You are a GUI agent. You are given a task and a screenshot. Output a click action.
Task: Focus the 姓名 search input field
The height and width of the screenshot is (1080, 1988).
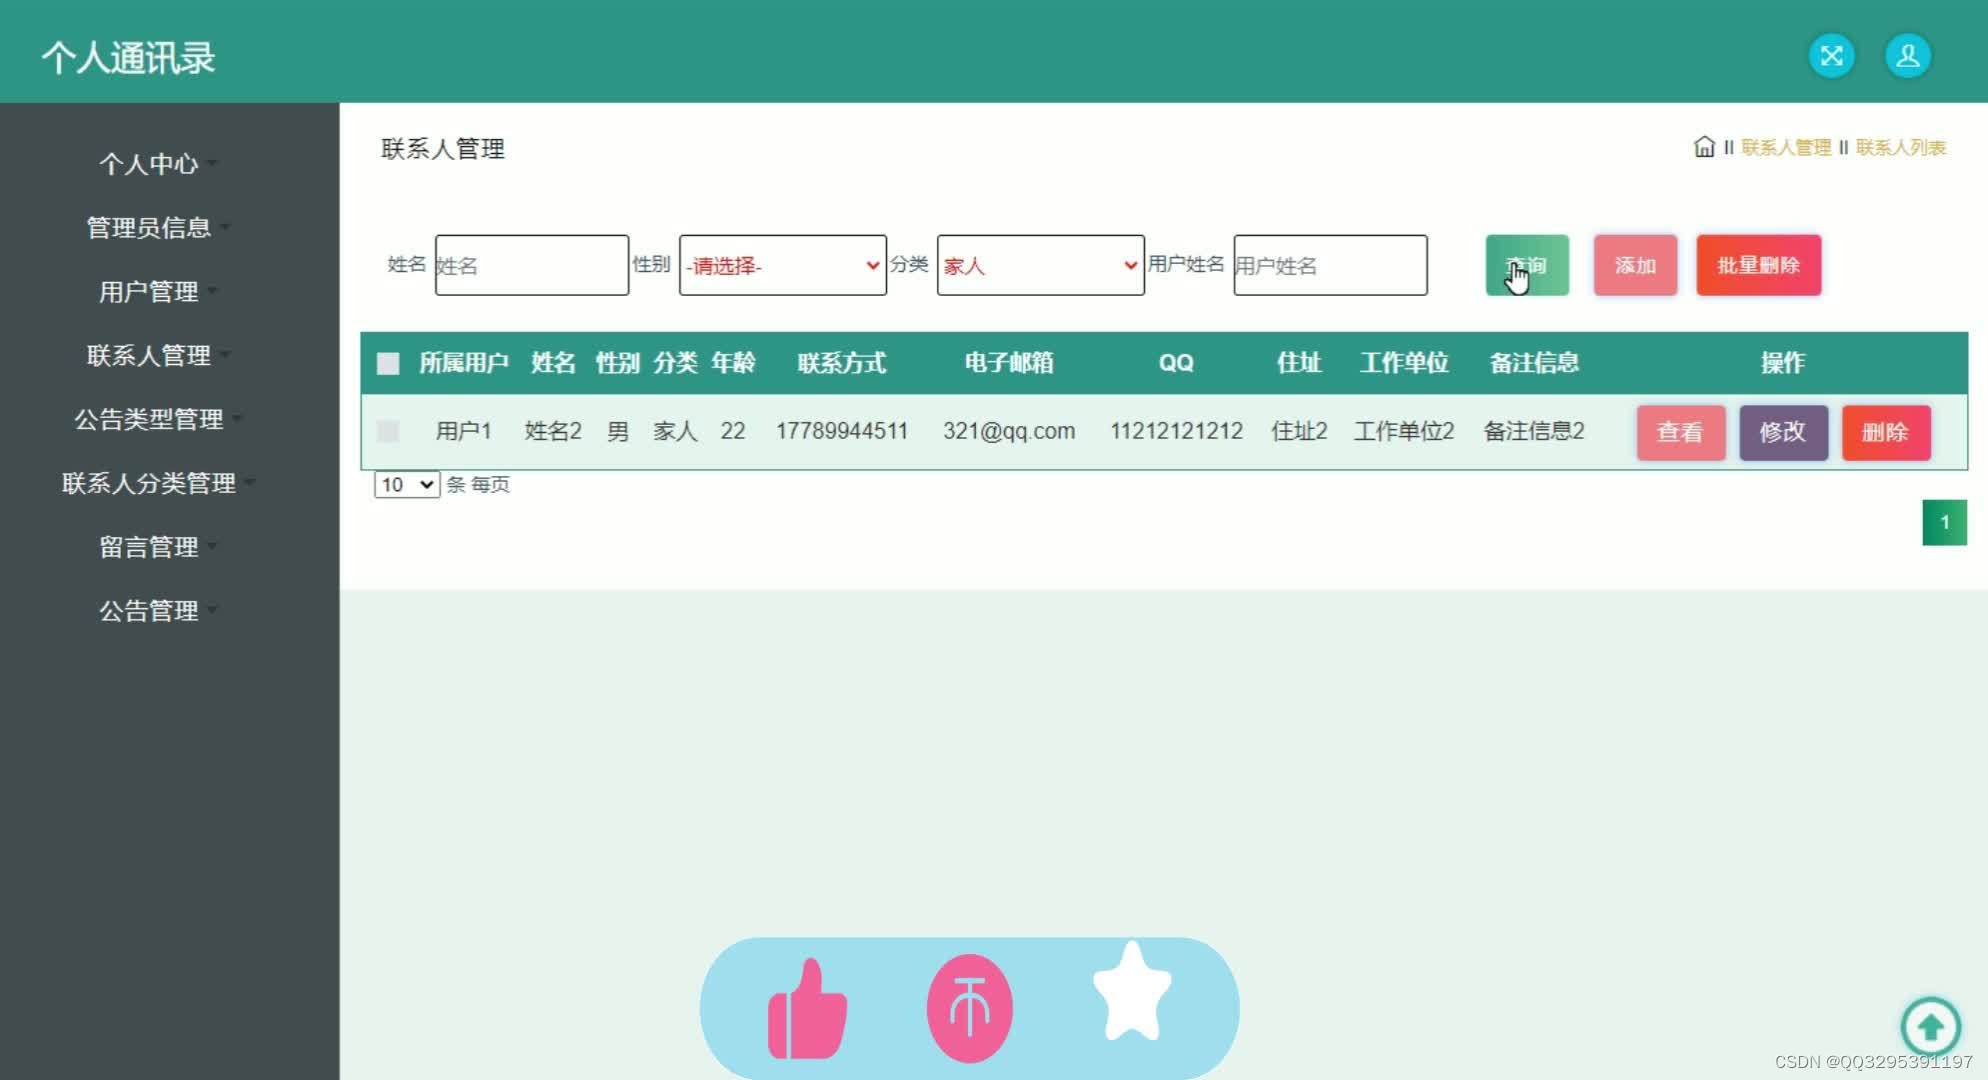531,265
